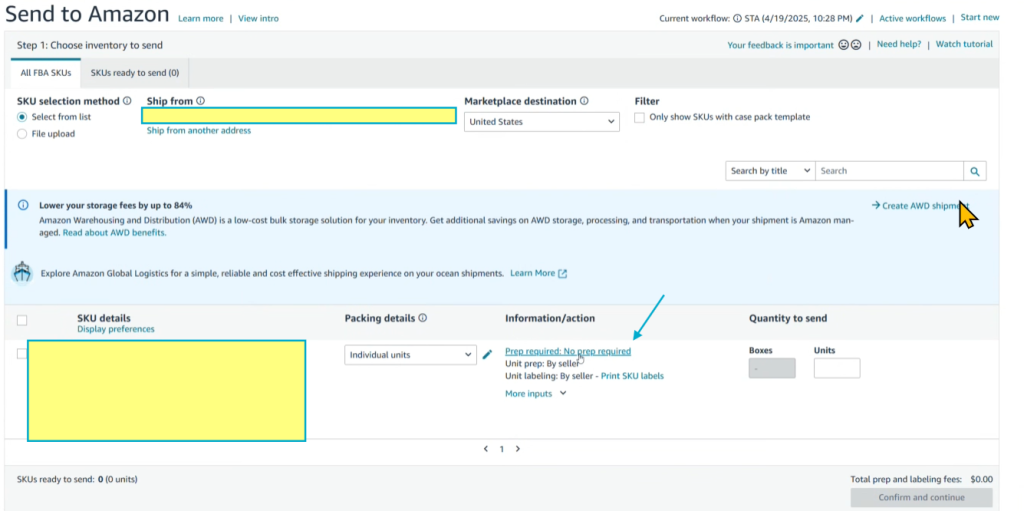Click the happy face feedback icon
1024x511 pixels.
click(x=844, y=45)
